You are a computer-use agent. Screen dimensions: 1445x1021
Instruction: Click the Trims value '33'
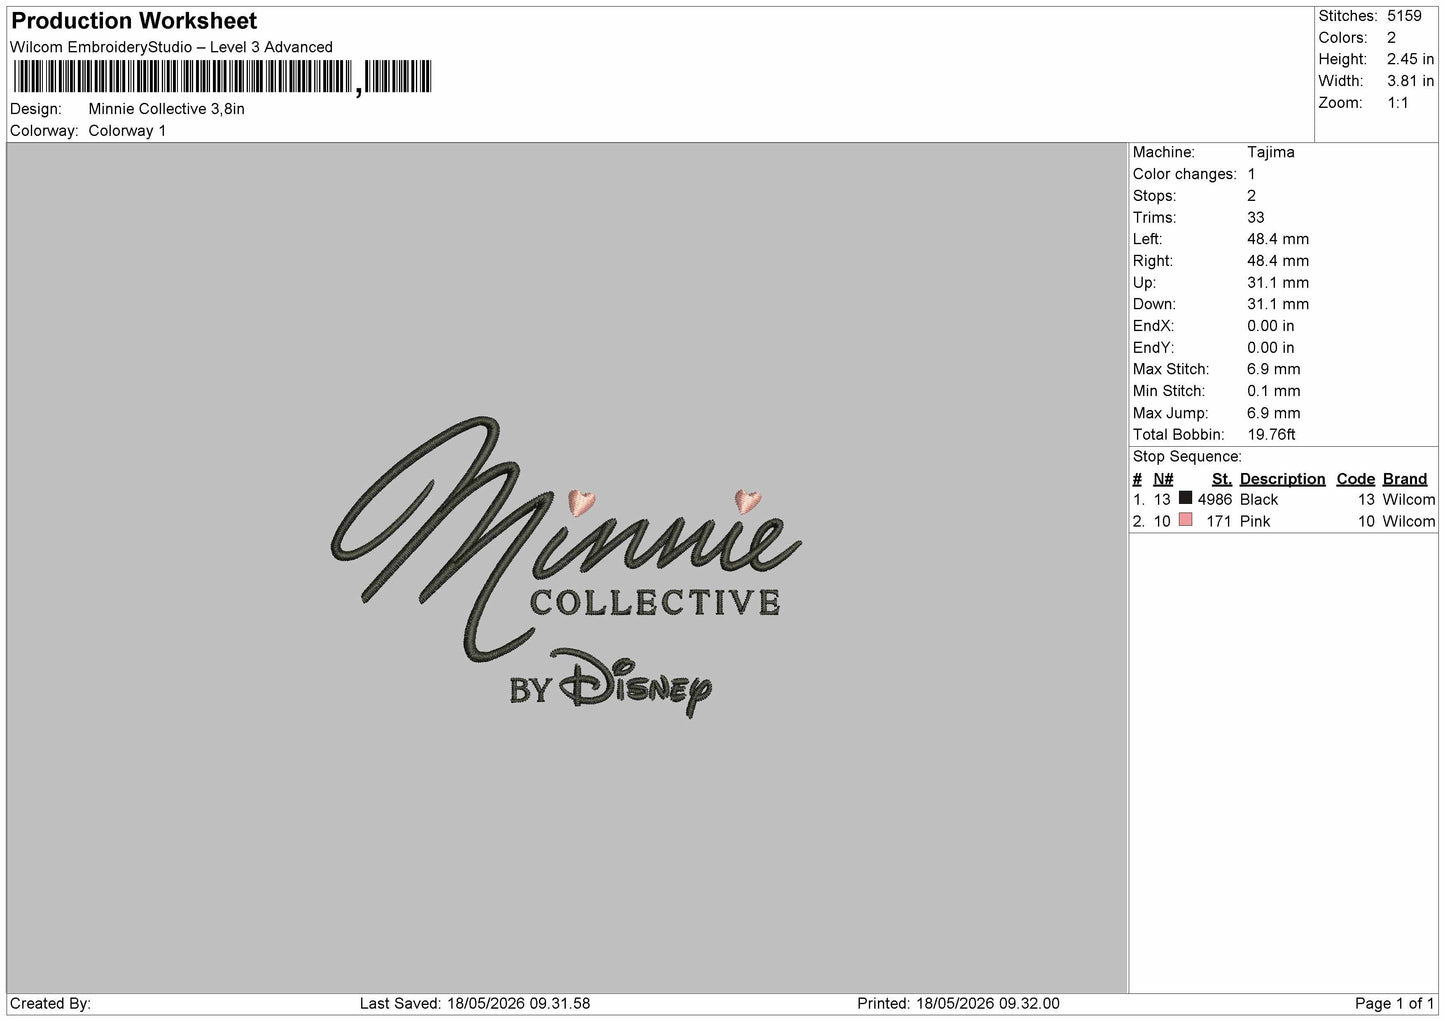[1256, 217]
